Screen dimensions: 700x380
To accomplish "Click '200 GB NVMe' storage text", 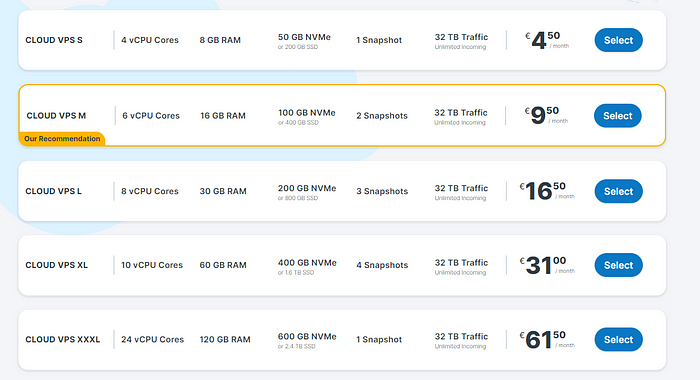I will pos(307,188).
